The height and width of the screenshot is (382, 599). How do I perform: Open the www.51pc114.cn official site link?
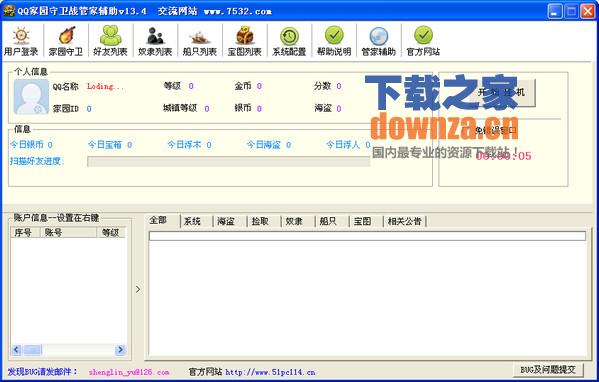(270, 372)
